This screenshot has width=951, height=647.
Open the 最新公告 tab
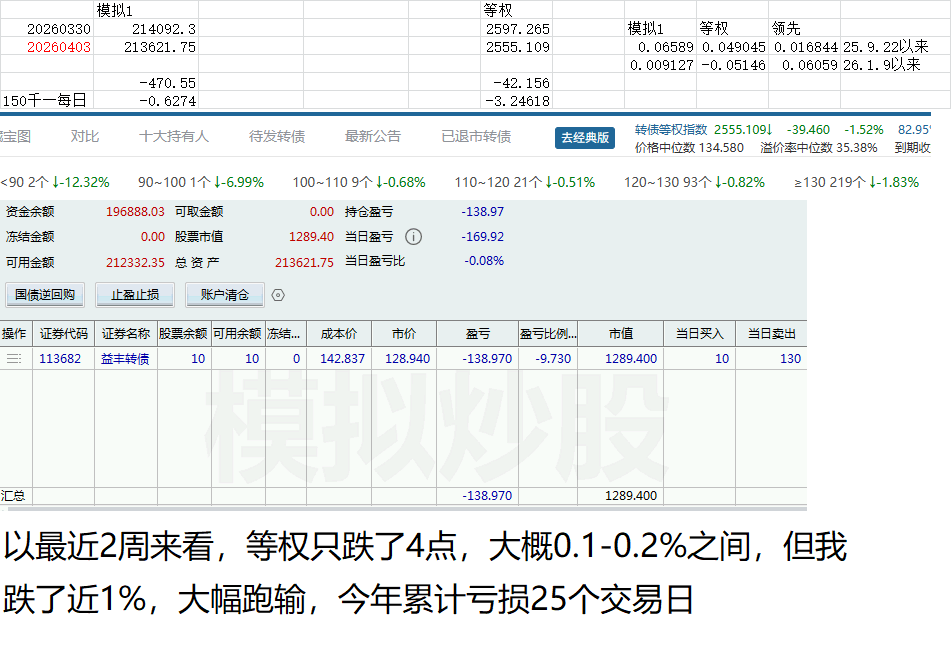[x=373, y=137]
